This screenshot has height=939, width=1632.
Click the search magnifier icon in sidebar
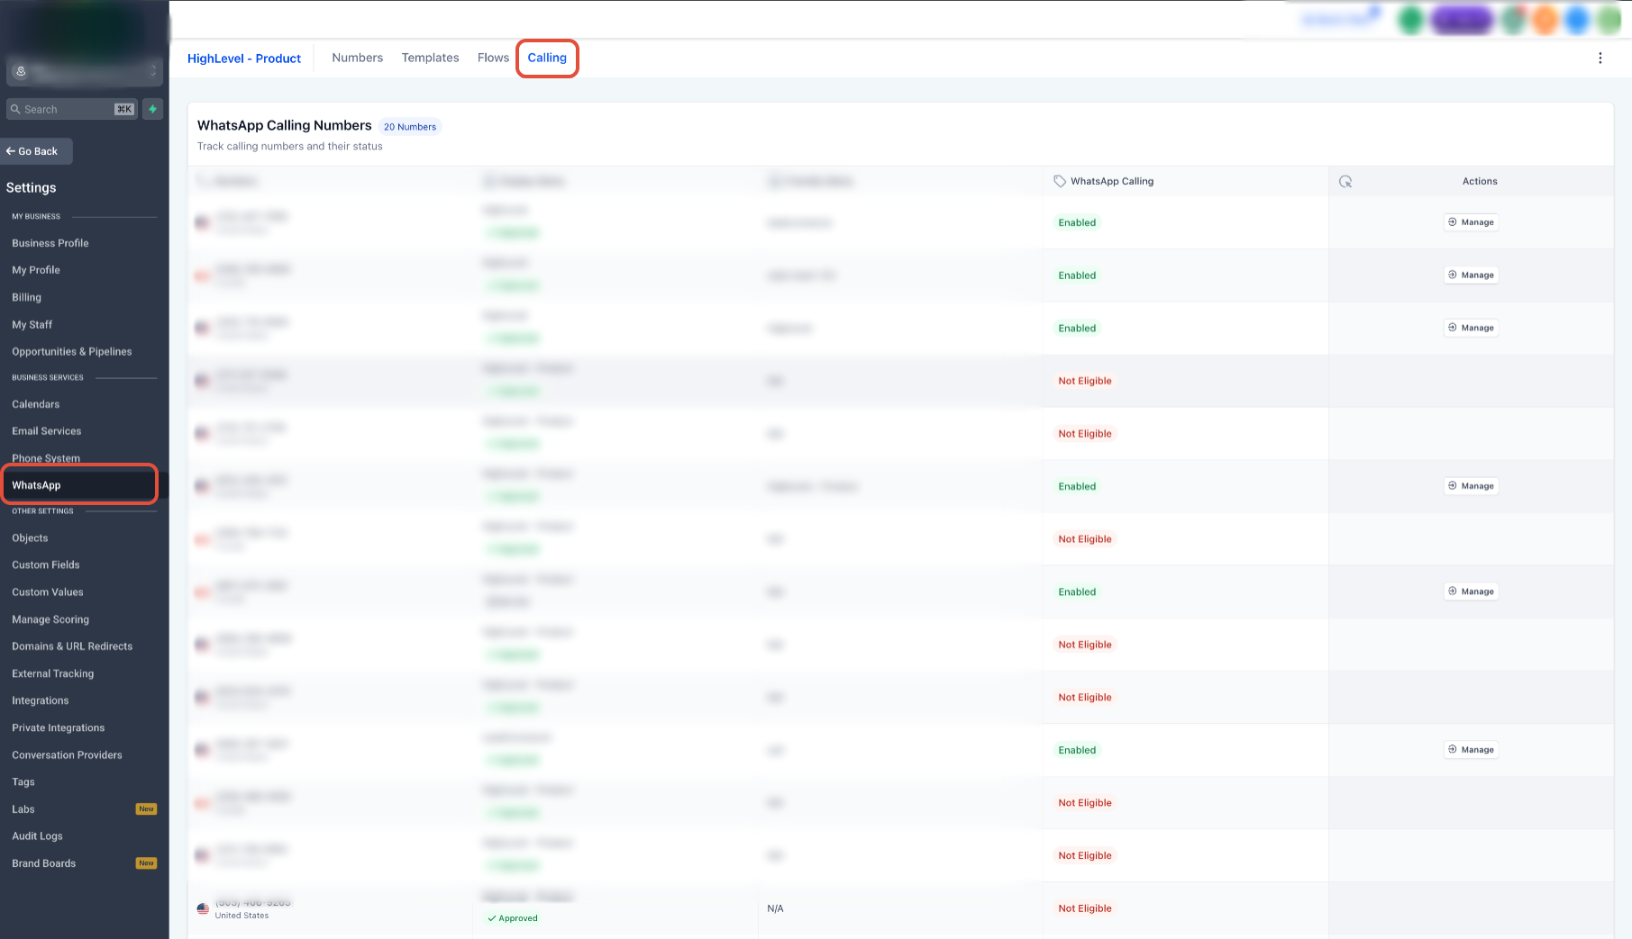15,109
